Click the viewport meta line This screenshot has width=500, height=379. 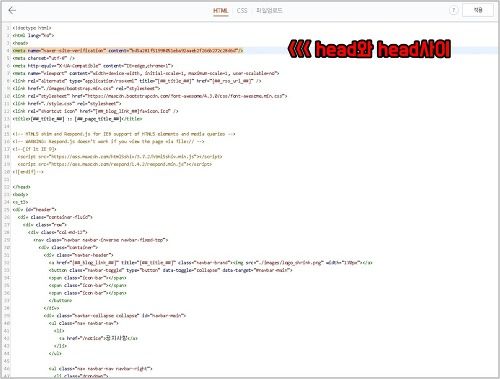pyautogui.click(x=146, y=73)
